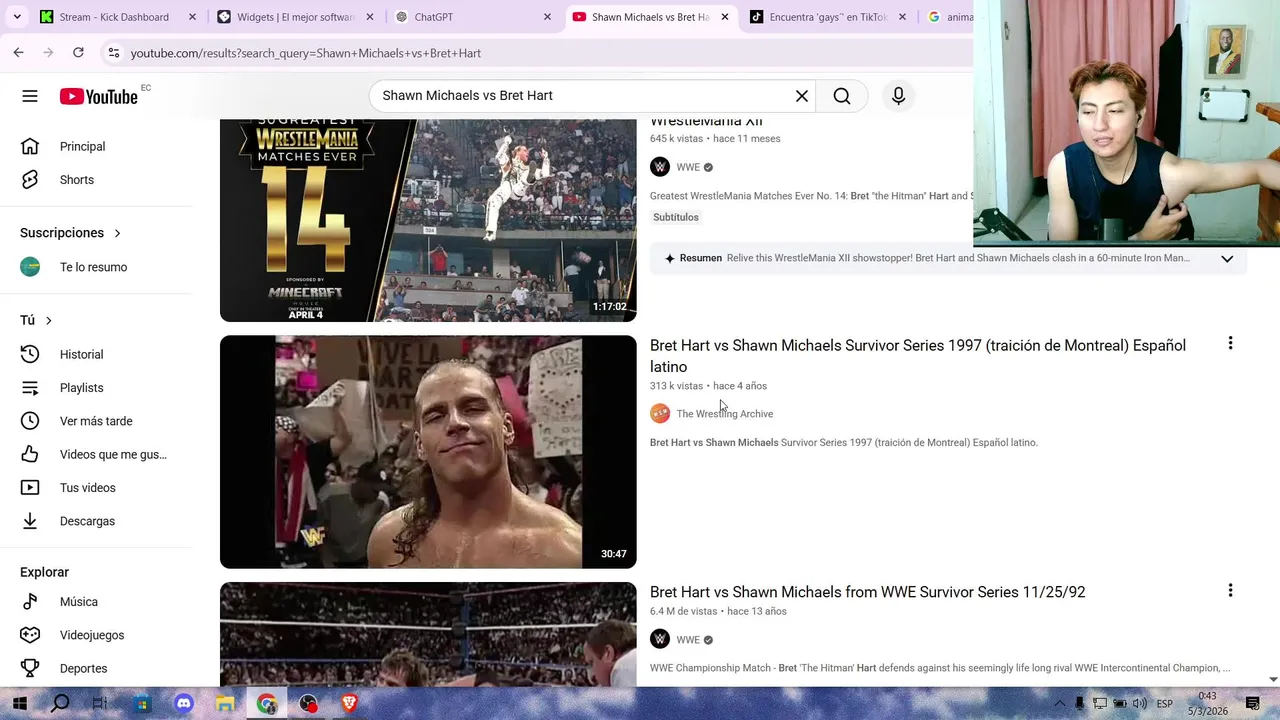This screenshot has height=720, width=1280.
Task: Visit WWE channel name under WrestleMania XII video
Action: click(x=688, y=167)
